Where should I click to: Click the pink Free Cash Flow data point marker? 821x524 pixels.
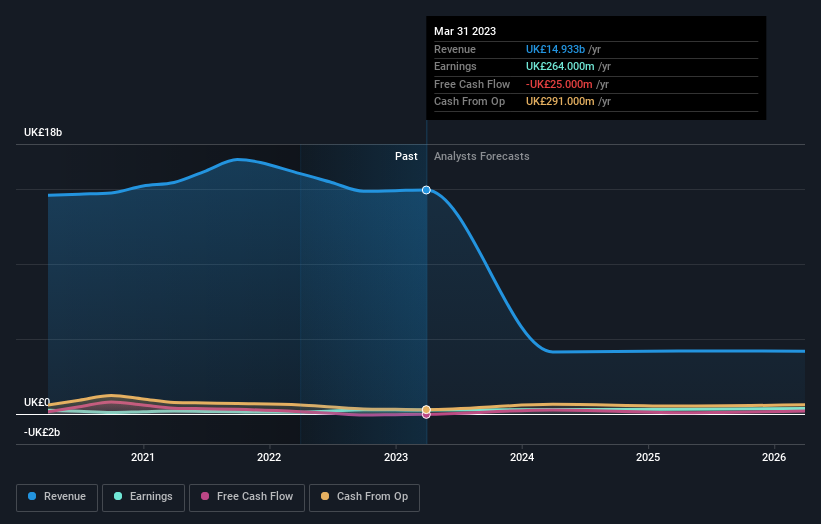426,415
